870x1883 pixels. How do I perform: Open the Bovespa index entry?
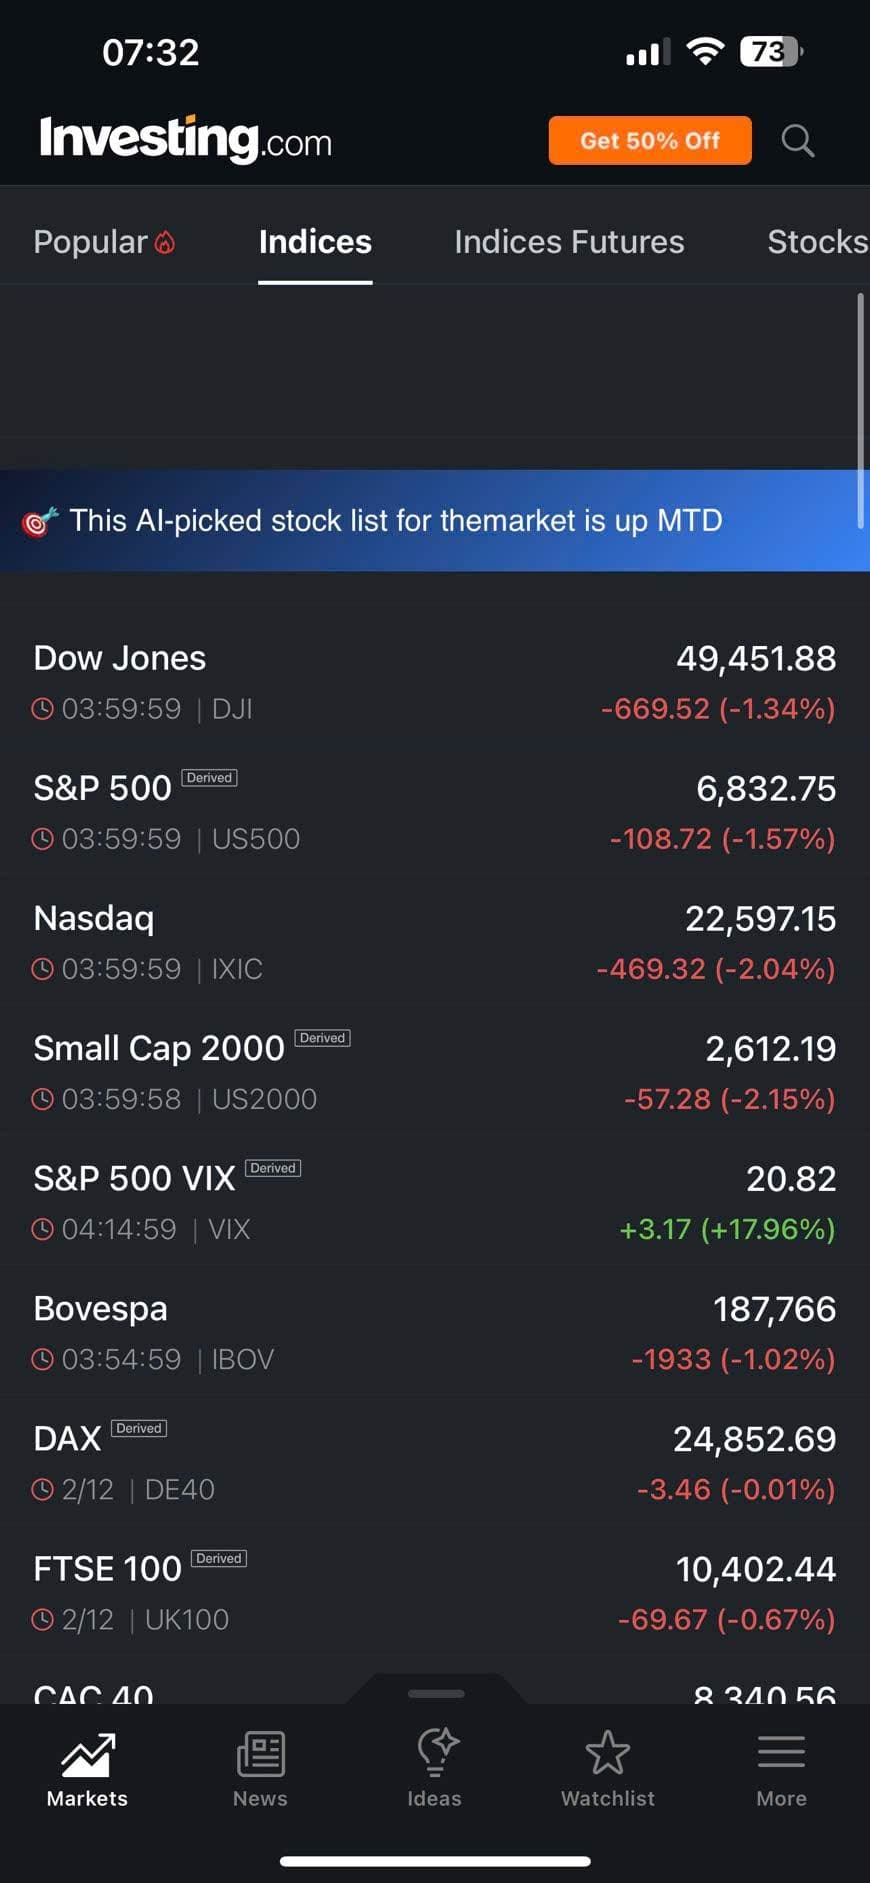[x=434, y=1333]
